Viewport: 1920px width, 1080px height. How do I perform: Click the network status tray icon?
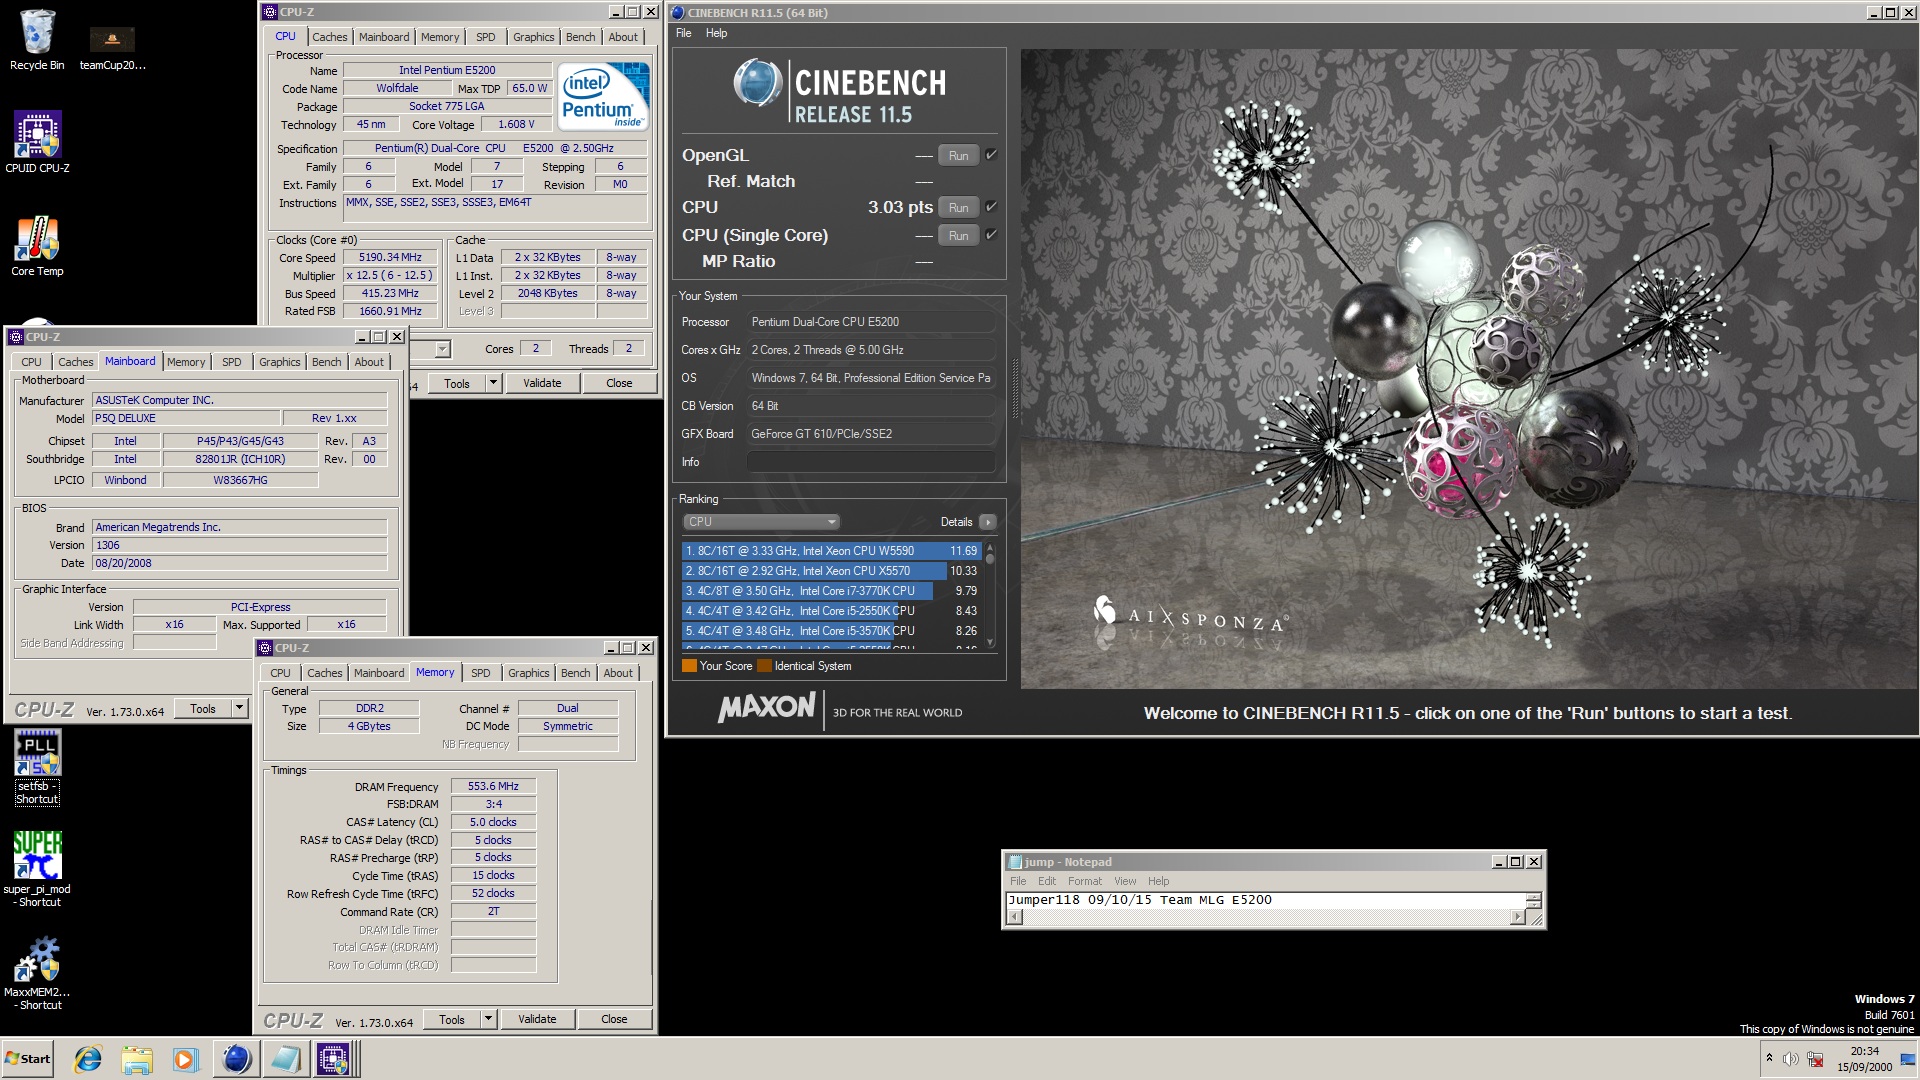tap(1815, 1059)
